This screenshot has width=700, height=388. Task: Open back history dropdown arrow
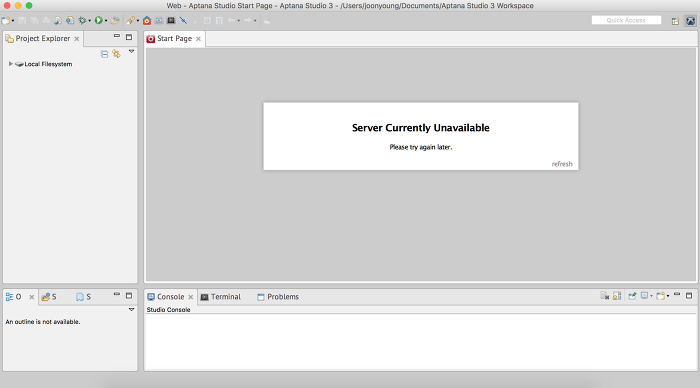coord(238,21)
